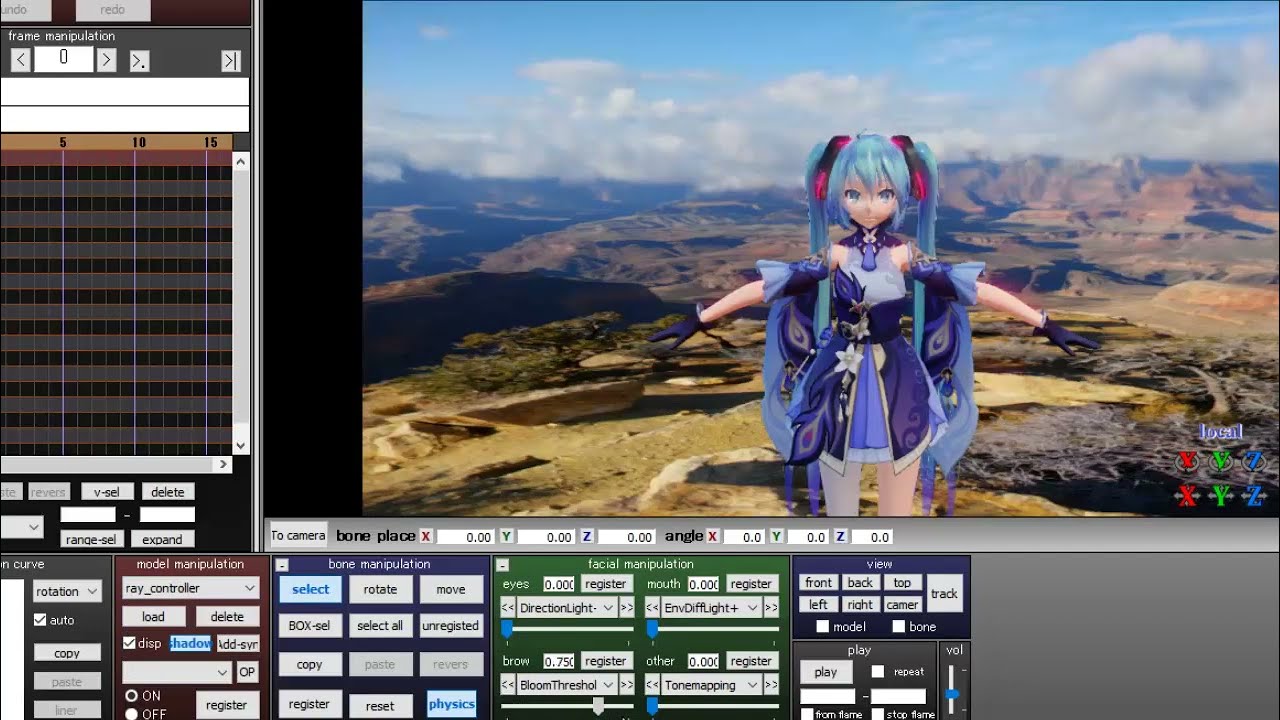This screenshot has height=720, width=1280.
Task: Select the OFF radio button
Action: (131, 714)
